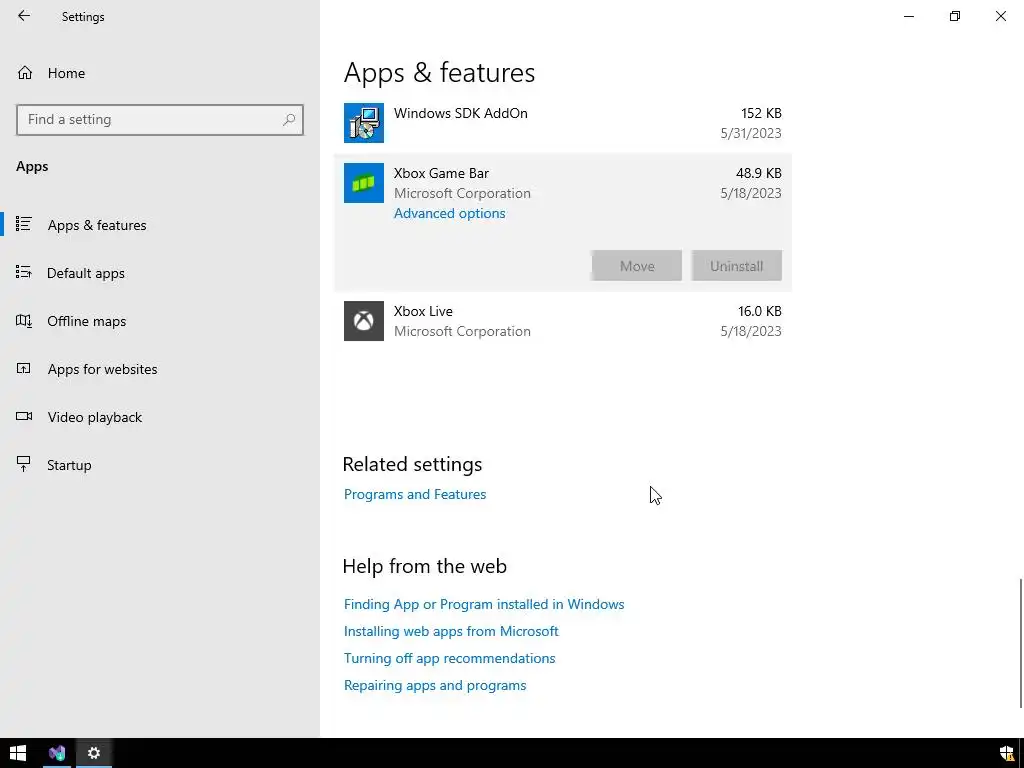The height and width of the screenshot is (768, 1024).
Task: Select the Video playback sidebar icon
Action: pos(24,416)
